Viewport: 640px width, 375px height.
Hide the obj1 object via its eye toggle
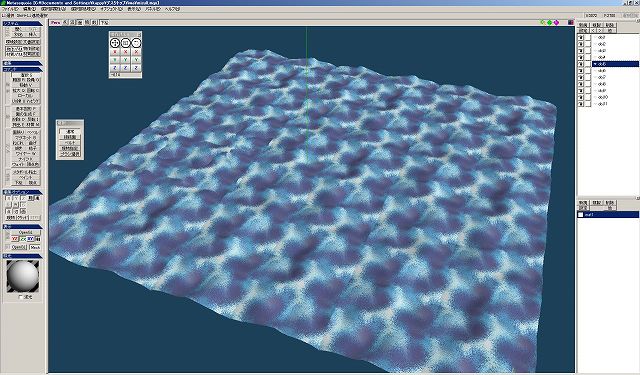point(581,38)
